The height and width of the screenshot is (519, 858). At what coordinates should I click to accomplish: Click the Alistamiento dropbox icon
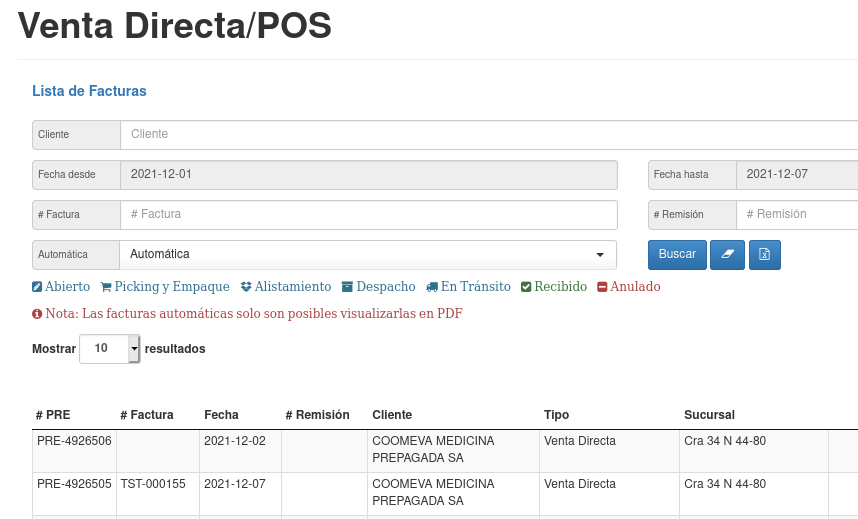(x=246, y=287)
